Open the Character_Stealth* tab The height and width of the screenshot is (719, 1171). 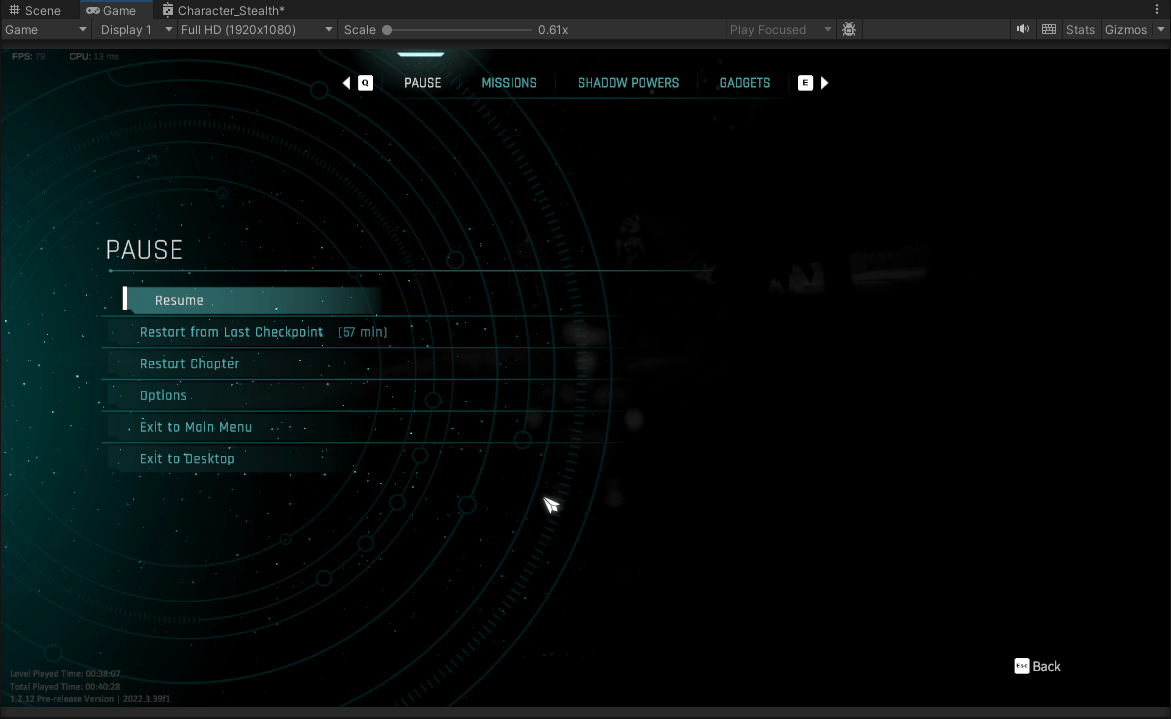(x=223, y=10)
